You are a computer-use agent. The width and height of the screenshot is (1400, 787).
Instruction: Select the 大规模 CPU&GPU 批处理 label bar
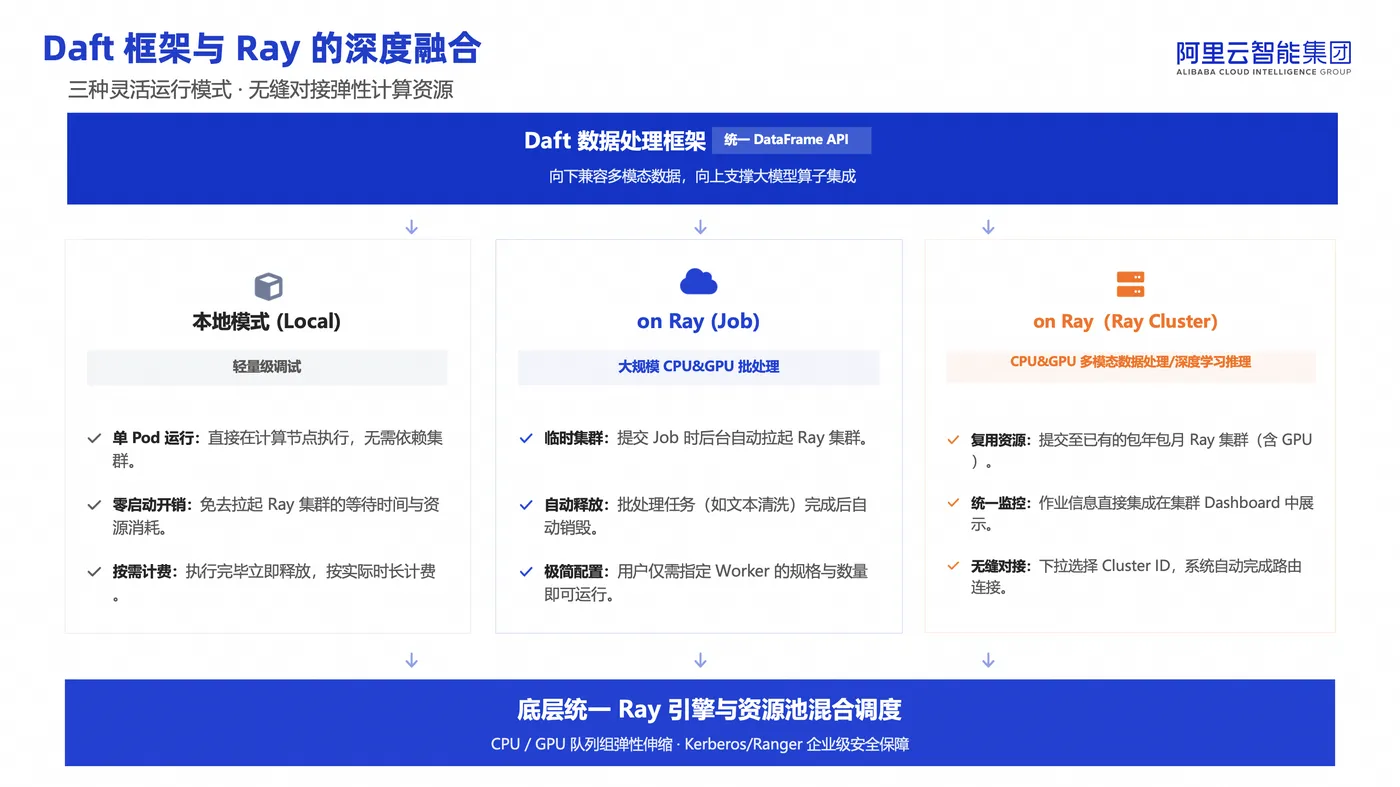coord(698,367)
